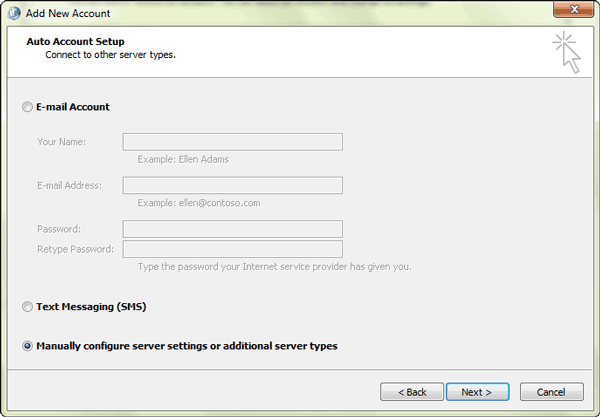
Task: Cancel the Add New Account dialog
Action: [551, 392]
